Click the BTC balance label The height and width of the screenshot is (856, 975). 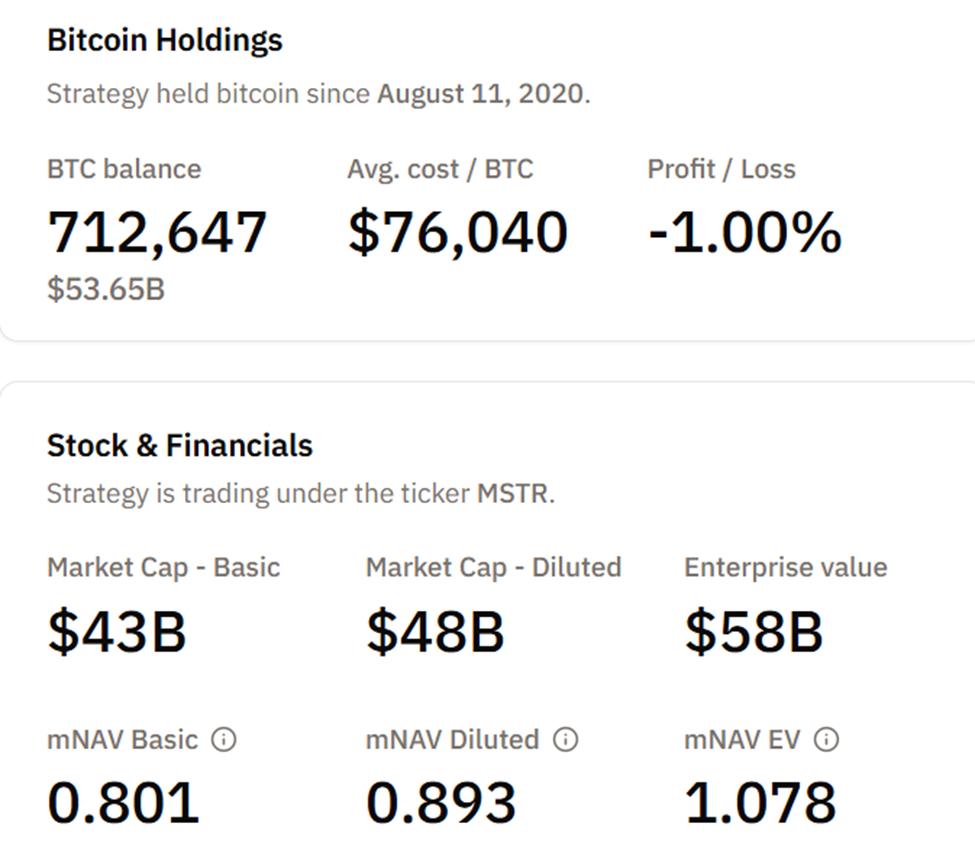pyautogui.click(x=123, y=169)
